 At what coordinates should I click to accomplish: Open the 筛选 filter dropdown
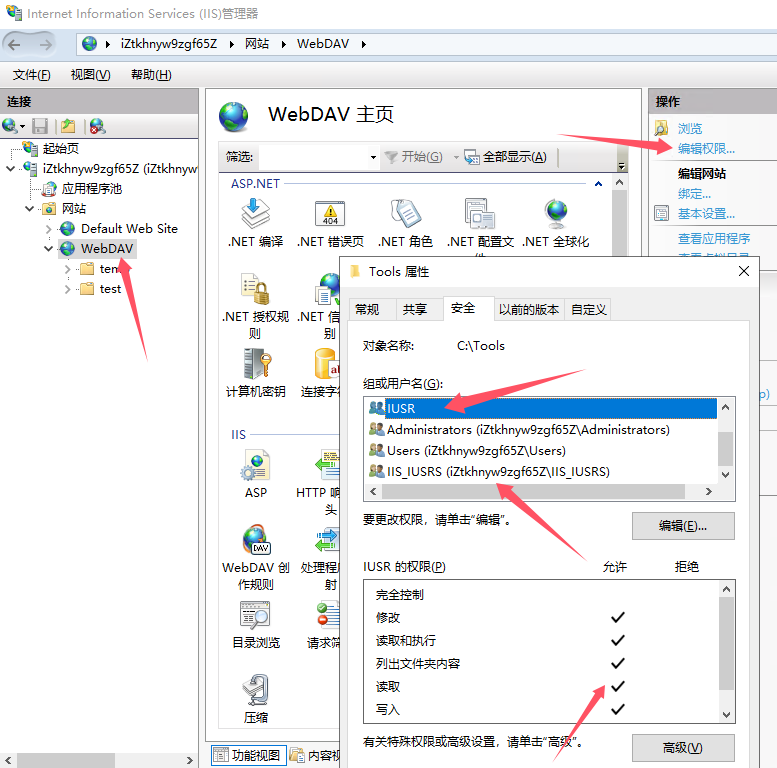click(x=372, y=158)
